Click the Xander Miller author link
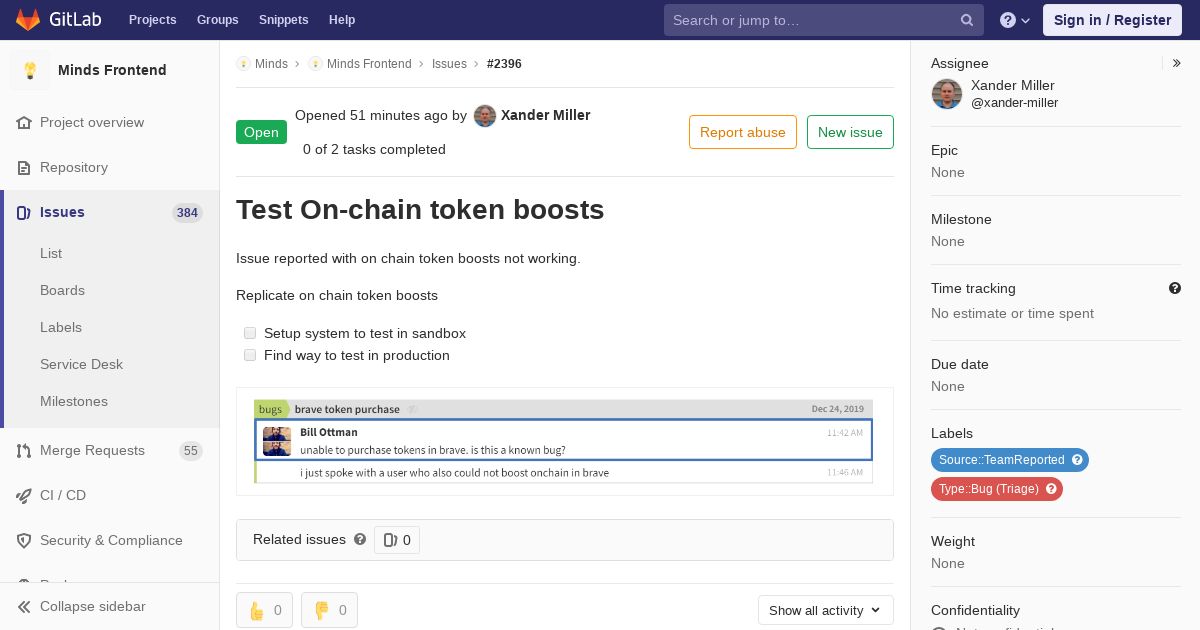 pos(545,115)
